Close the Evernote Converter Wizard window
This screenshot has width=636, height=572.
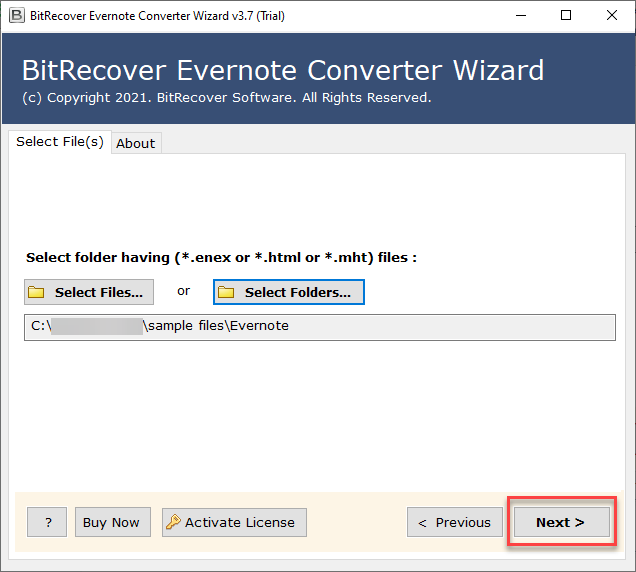coord(612,15)
